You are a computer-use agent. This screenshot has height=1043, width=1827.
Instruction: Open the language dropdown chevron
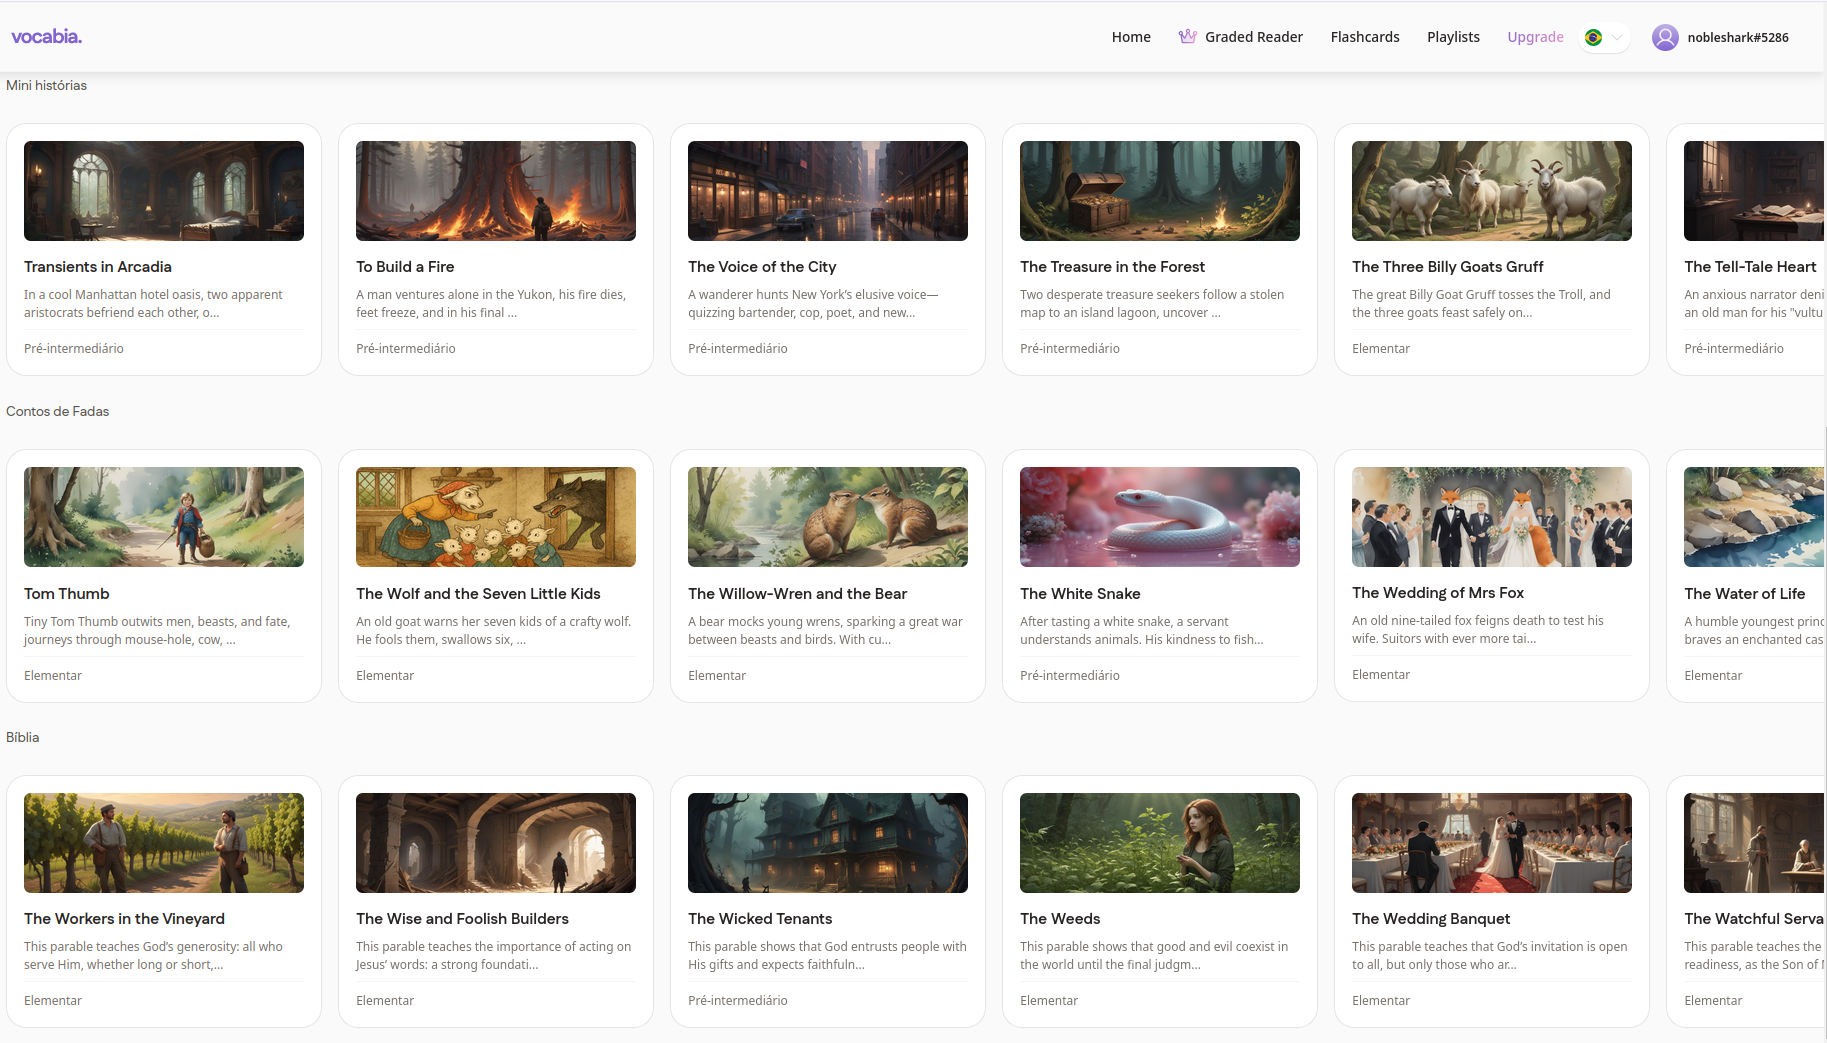pyautogui.click(x=1617, y=37)
